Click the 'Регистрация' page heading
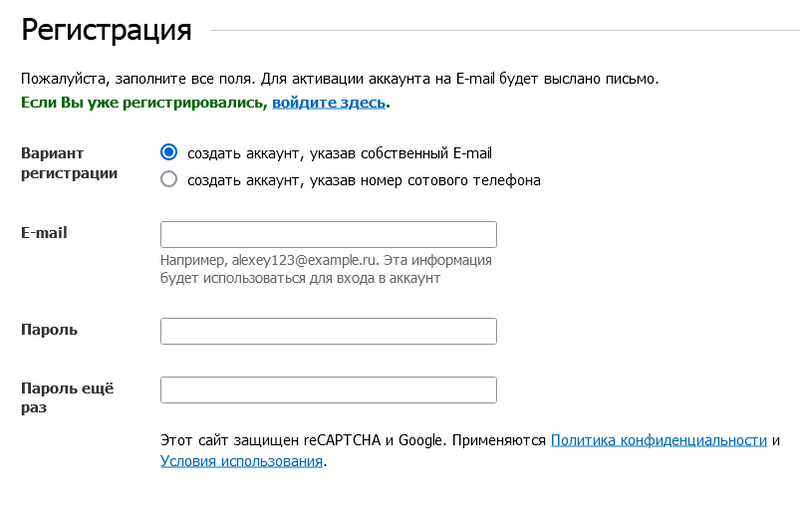The height and width of the screenshot is (506, 800). [106, 30]
